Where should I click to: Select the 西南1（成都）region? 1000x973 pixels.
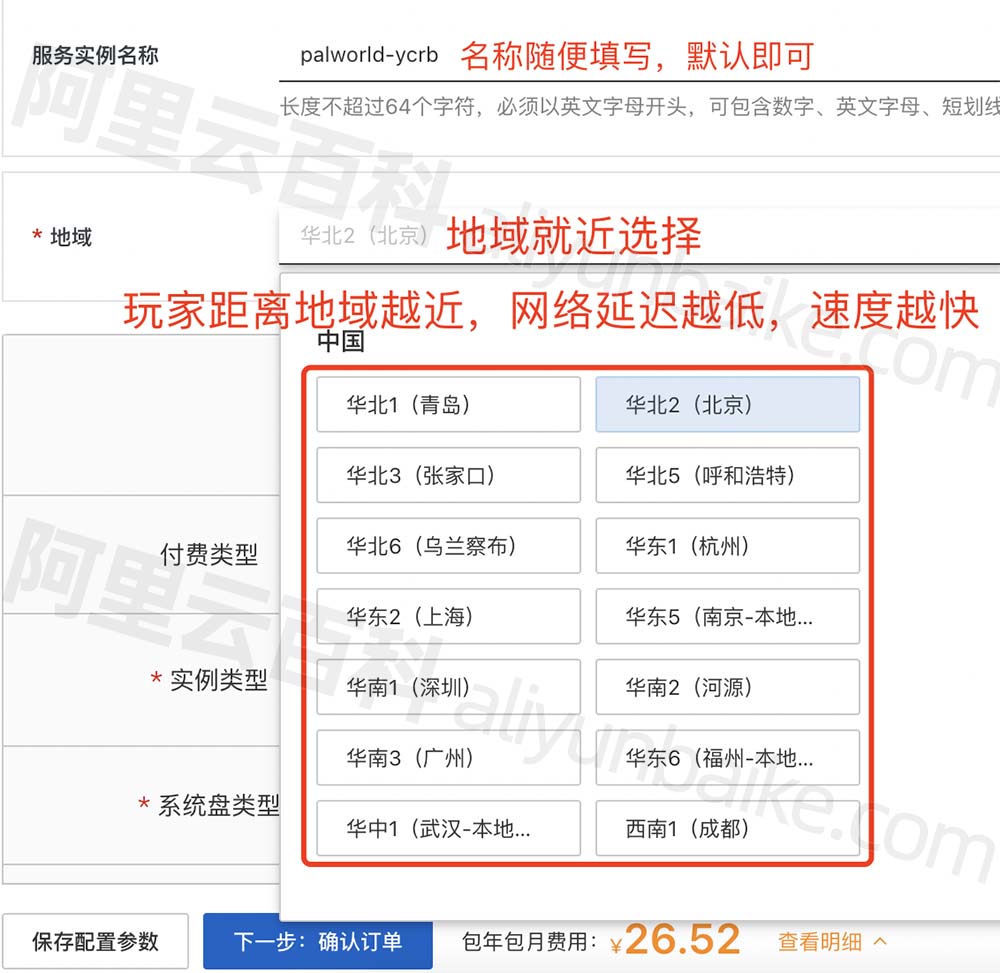coord(727,828)
